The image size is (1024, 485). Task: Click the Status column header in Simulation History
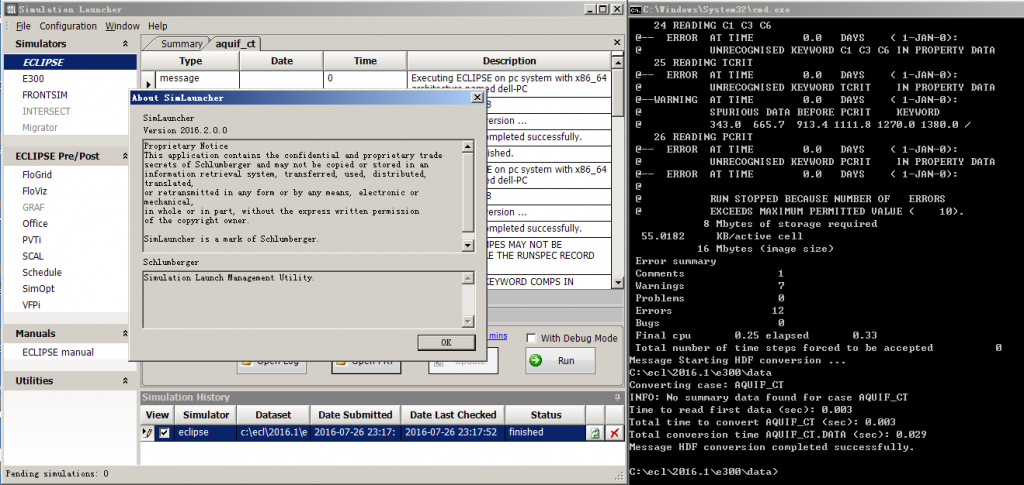coord(545,415)
